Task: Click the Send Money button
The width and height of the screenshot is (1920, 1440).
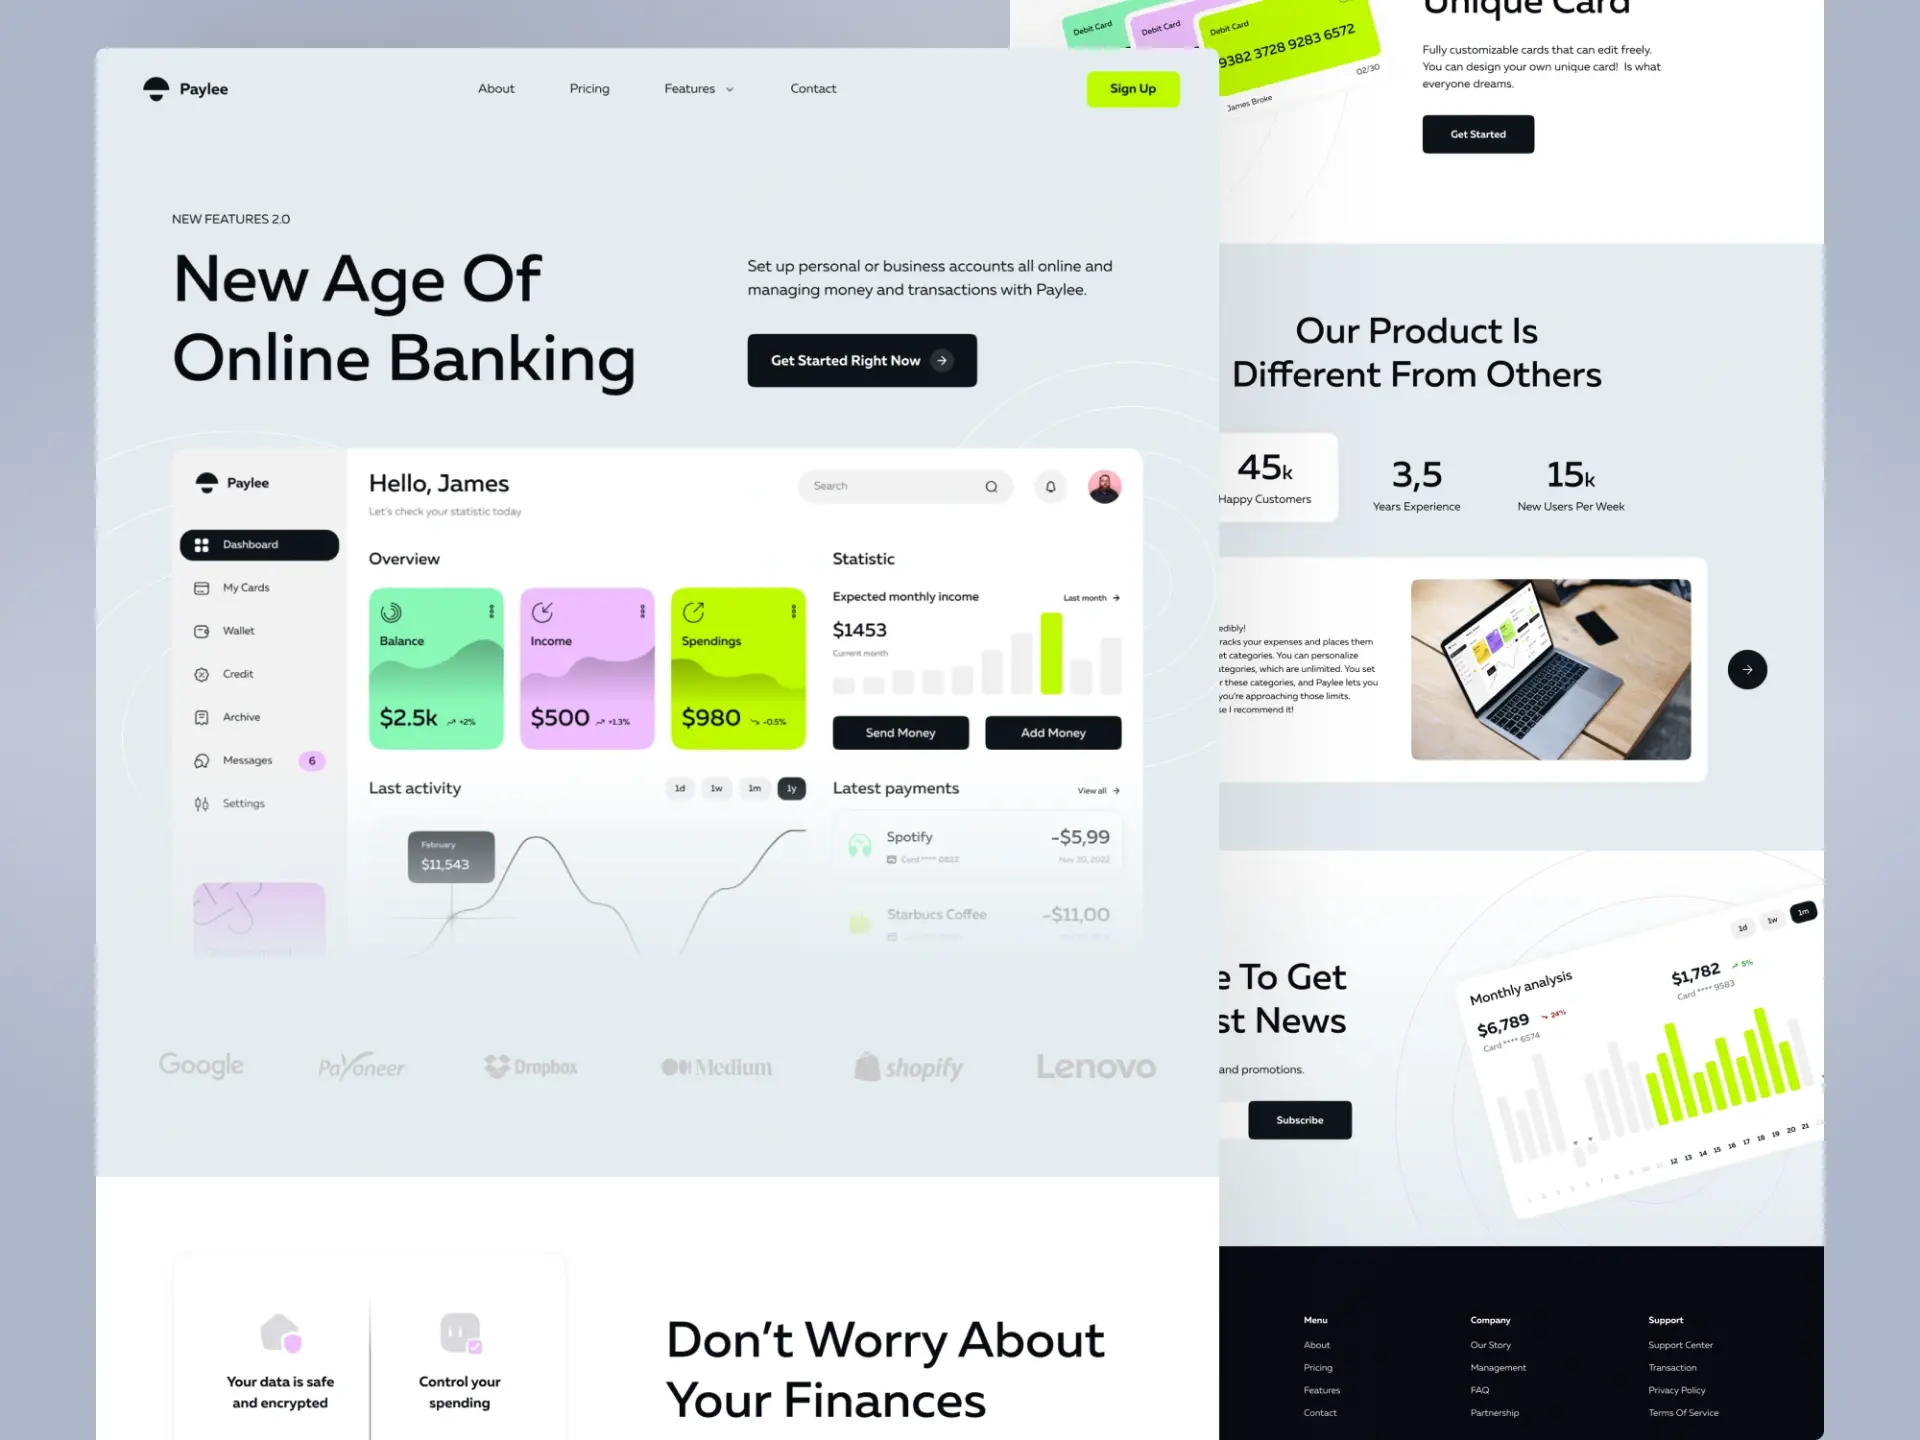Action: [900, 732]
